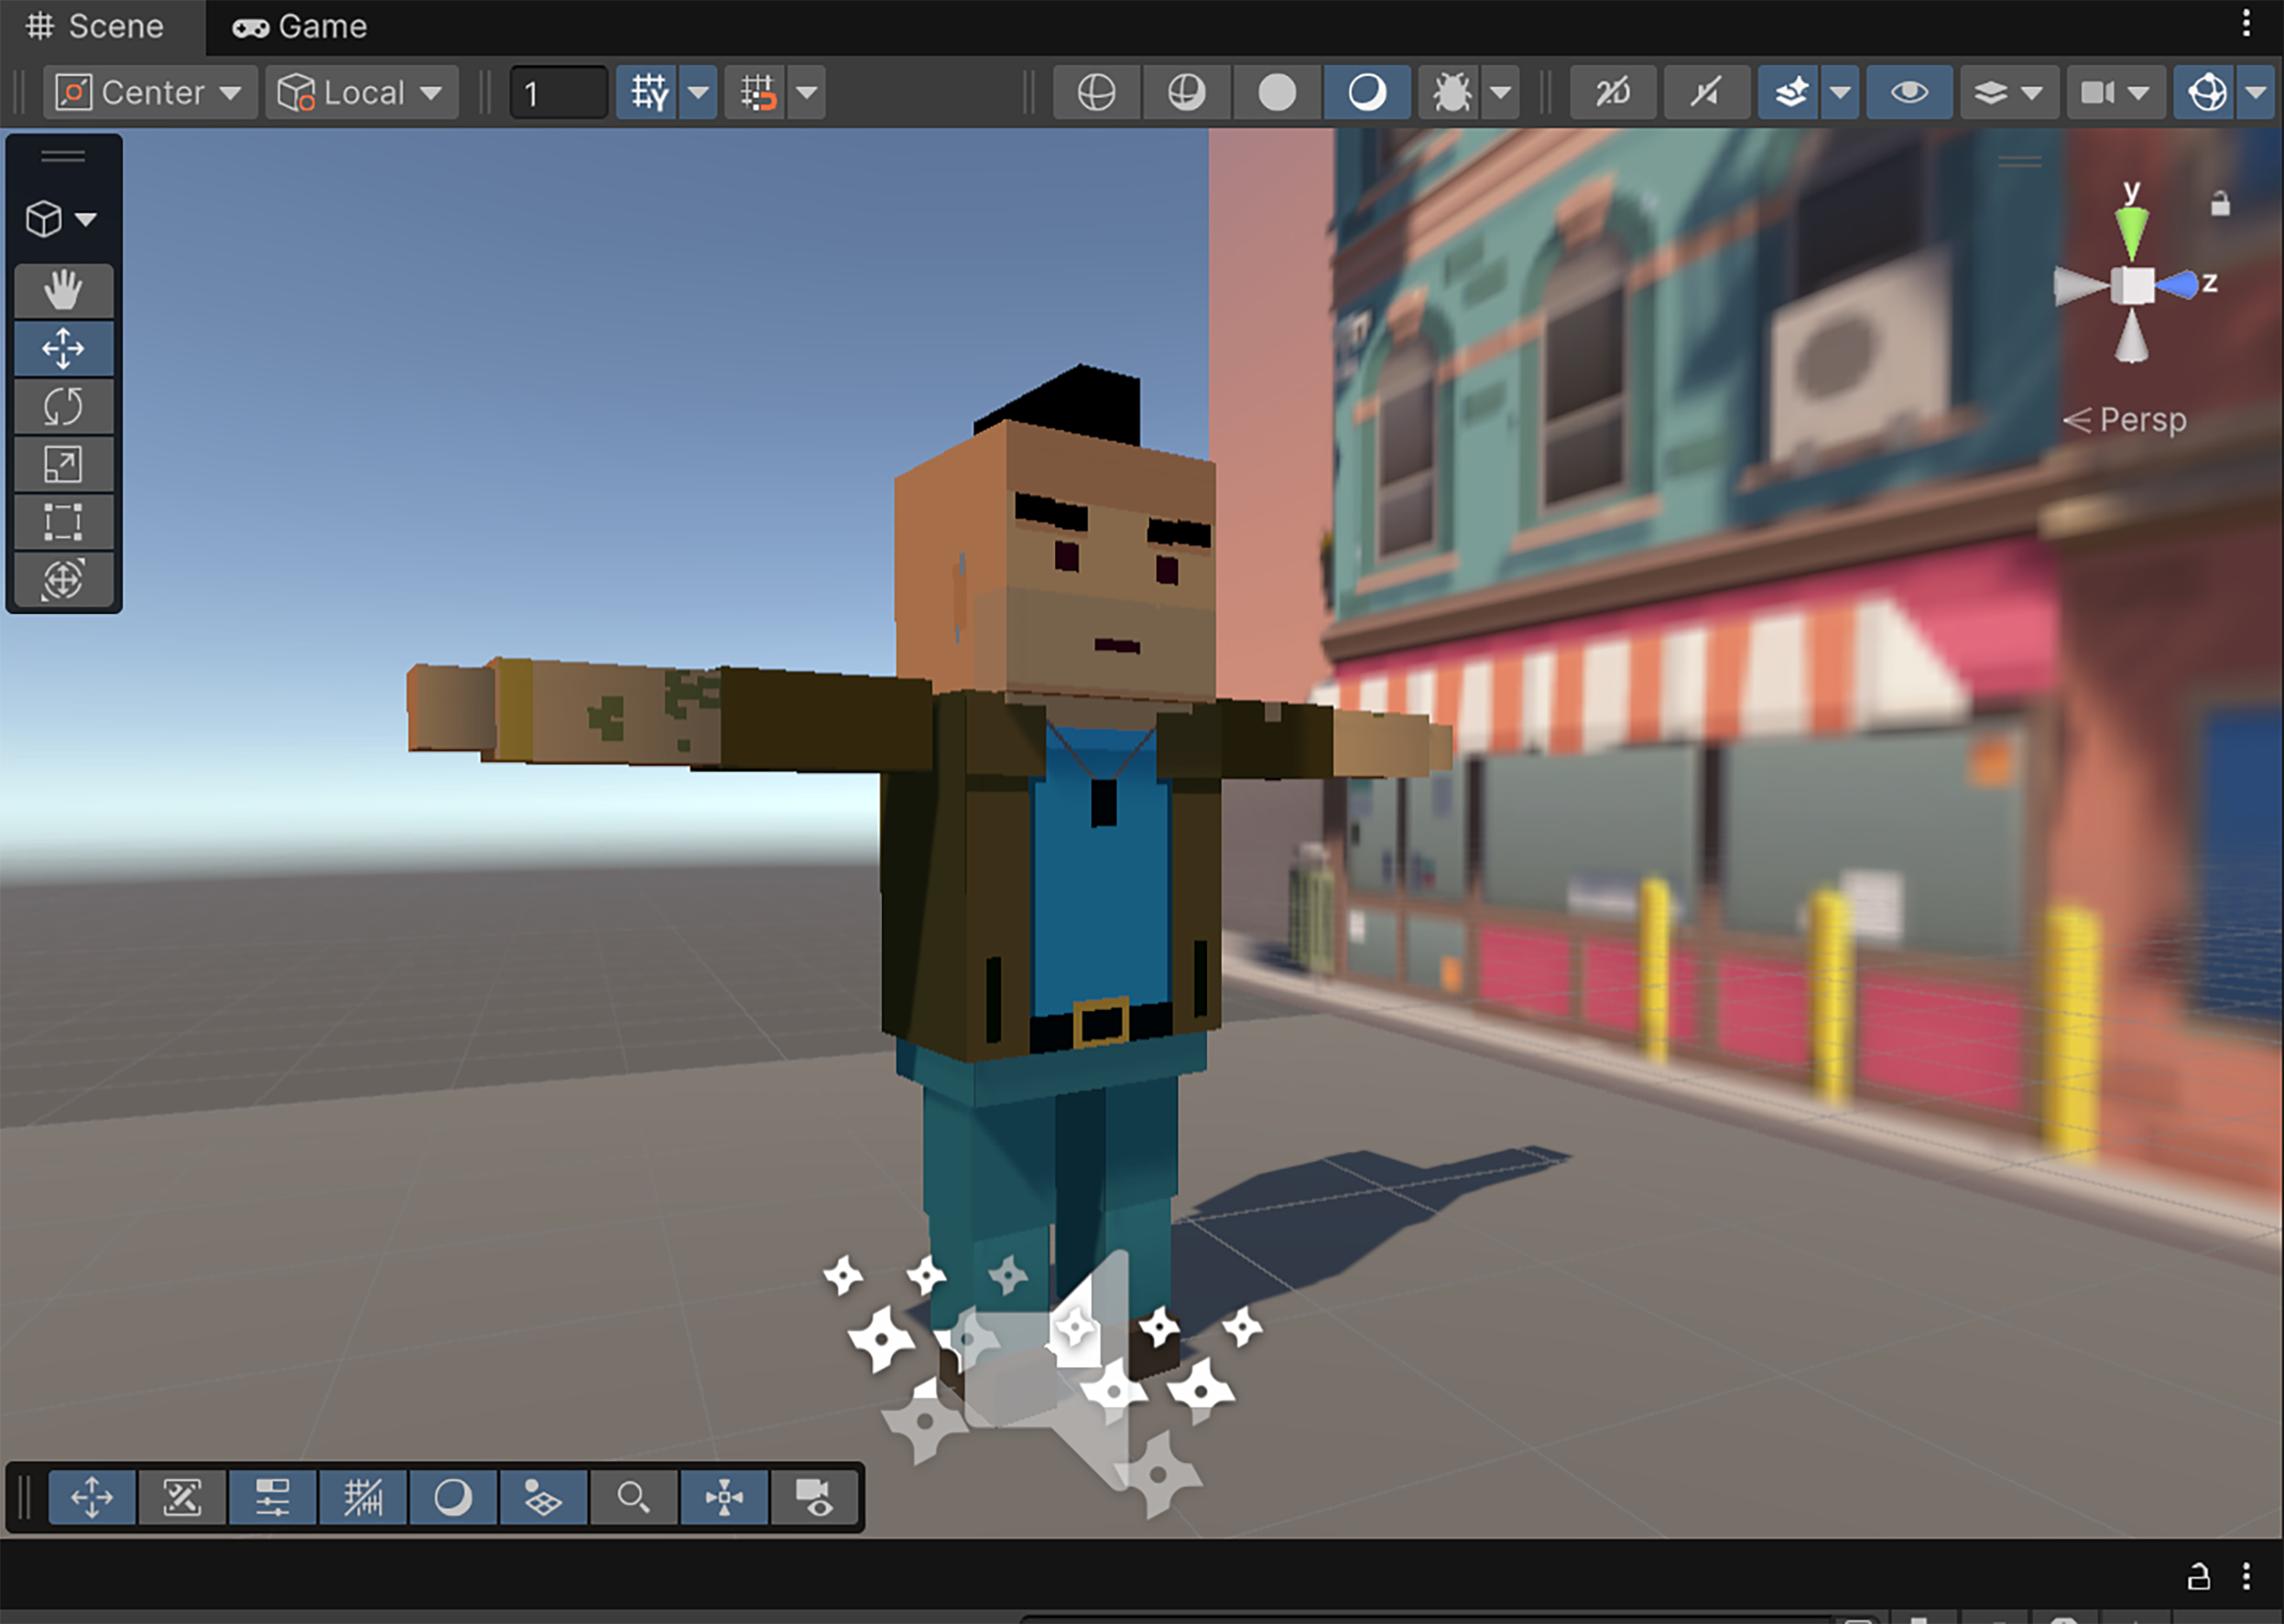
Task: Switch to the Game tab
Action: click(x=300, y=27)
